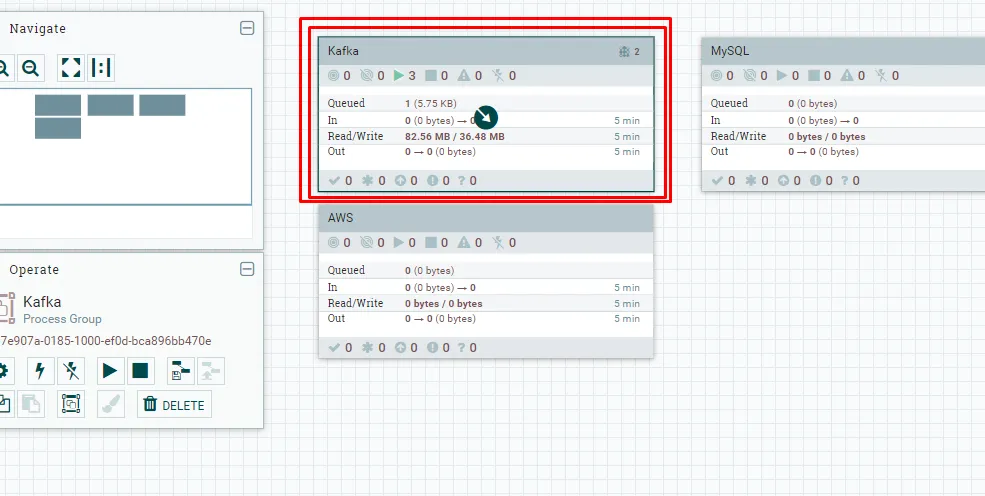Click AWS transmitting ports icon
The height and width of the screenshot is (496, 985).
(334, 242)
